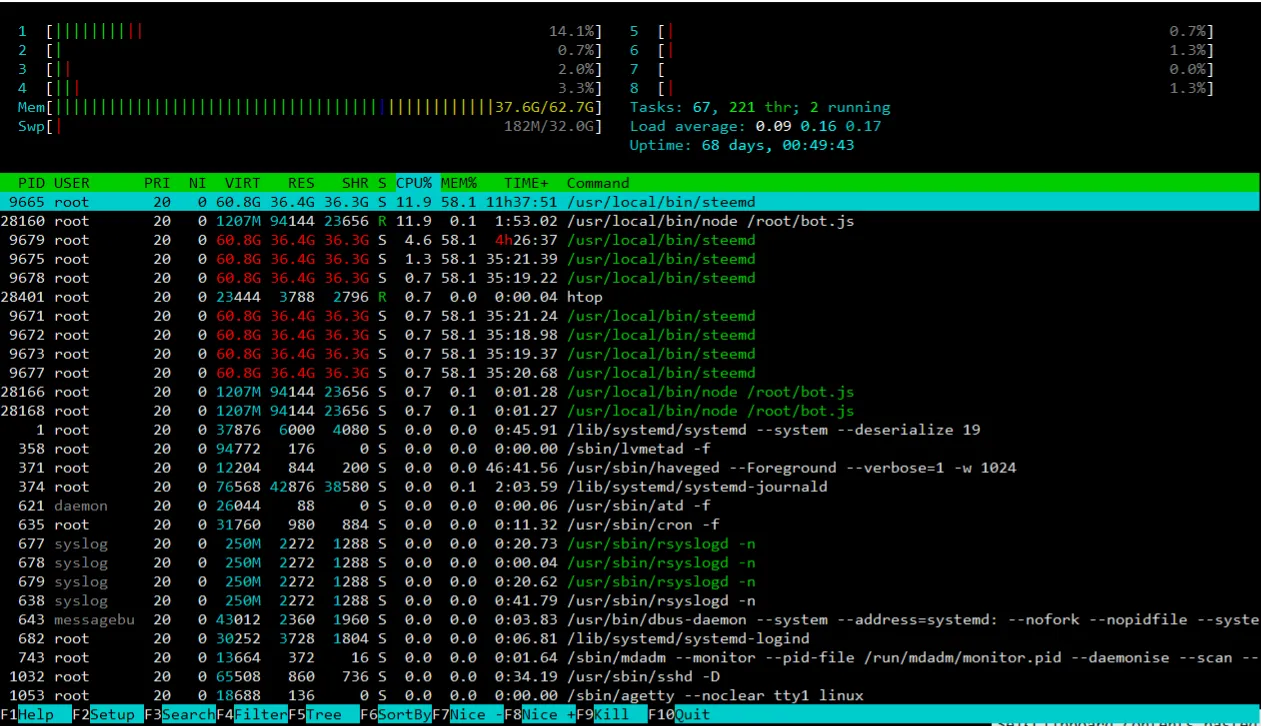
Task: Click CPU 8 meter bar
Action: tap(921, 88)
